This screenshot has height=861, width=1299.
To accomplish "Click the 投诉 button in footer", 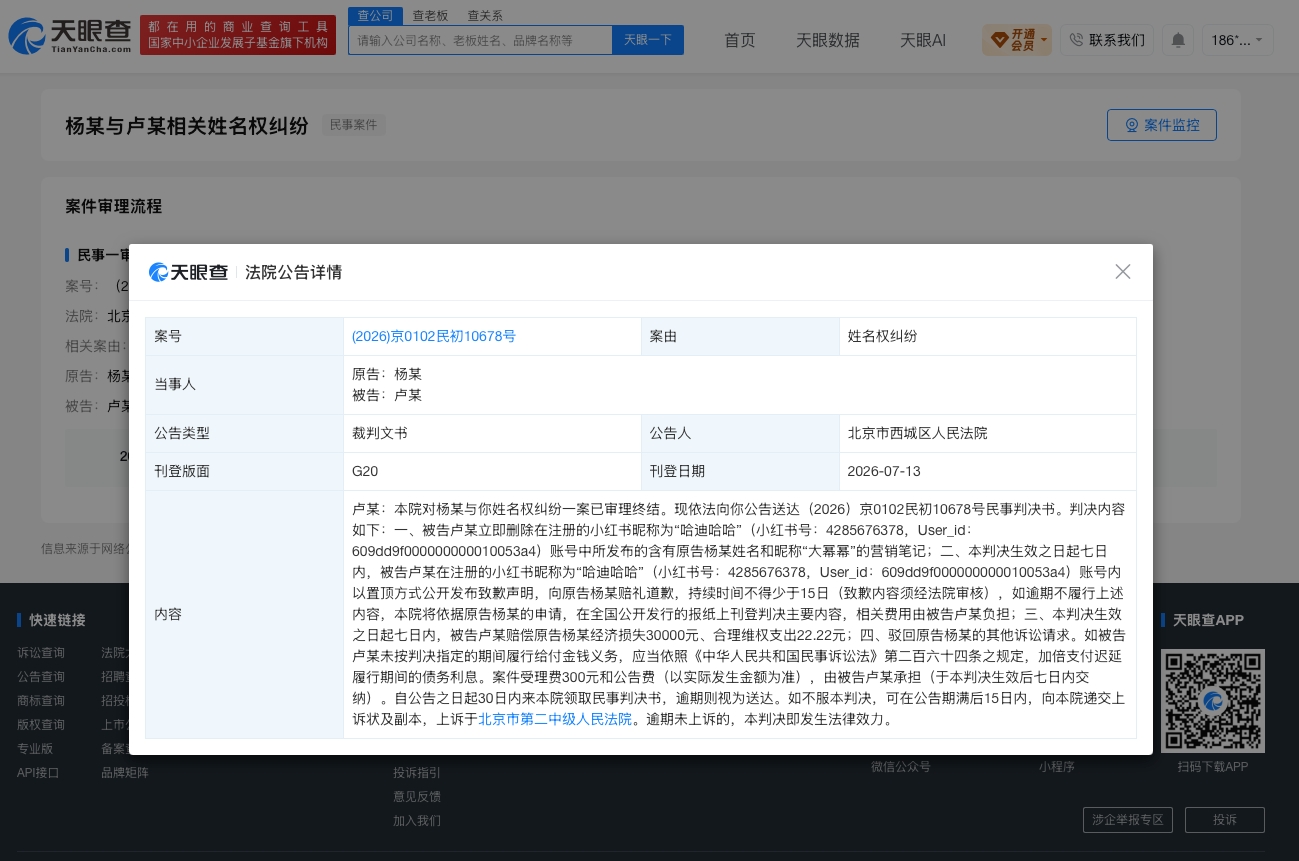I will (1225, 820).
